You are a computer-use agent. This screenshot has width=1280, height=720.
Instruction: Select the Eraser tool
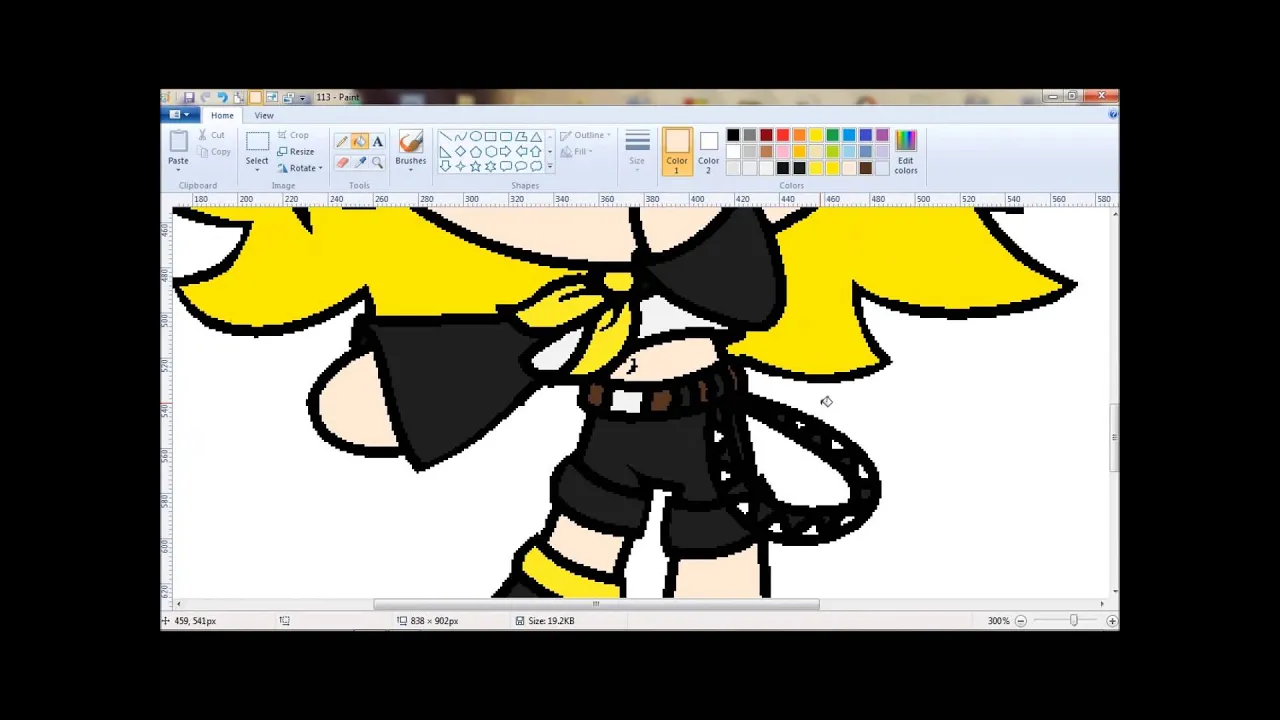[342, 162]
